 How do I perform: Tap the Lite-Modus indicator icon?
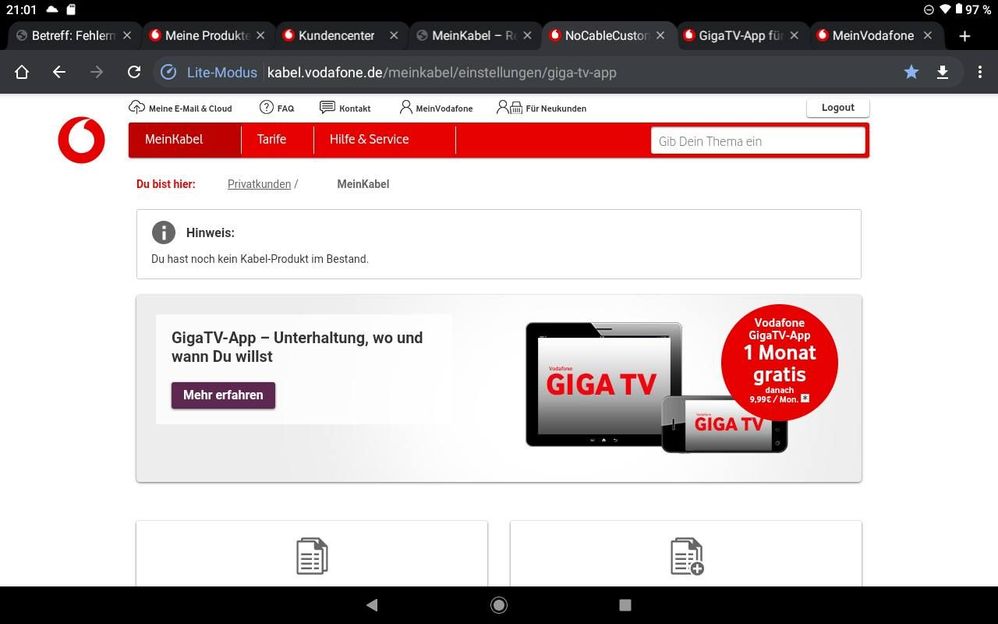pyautogui.click(x=168, y=72)
